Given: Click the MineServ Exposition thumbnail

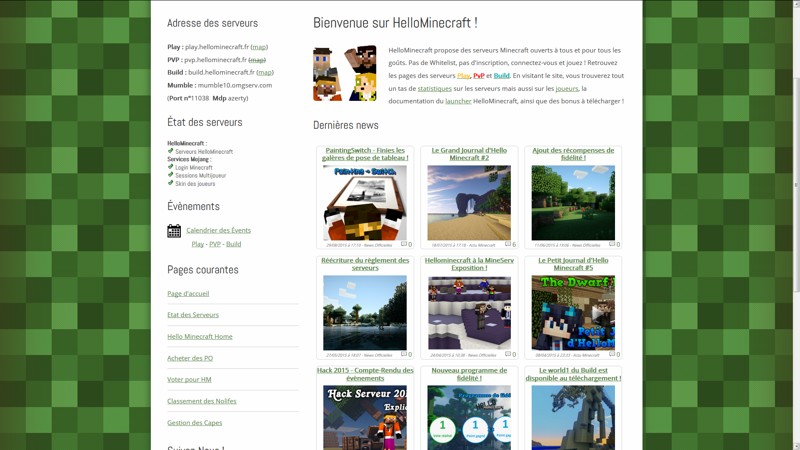Looking at the screenshot, I should [469, 313].
